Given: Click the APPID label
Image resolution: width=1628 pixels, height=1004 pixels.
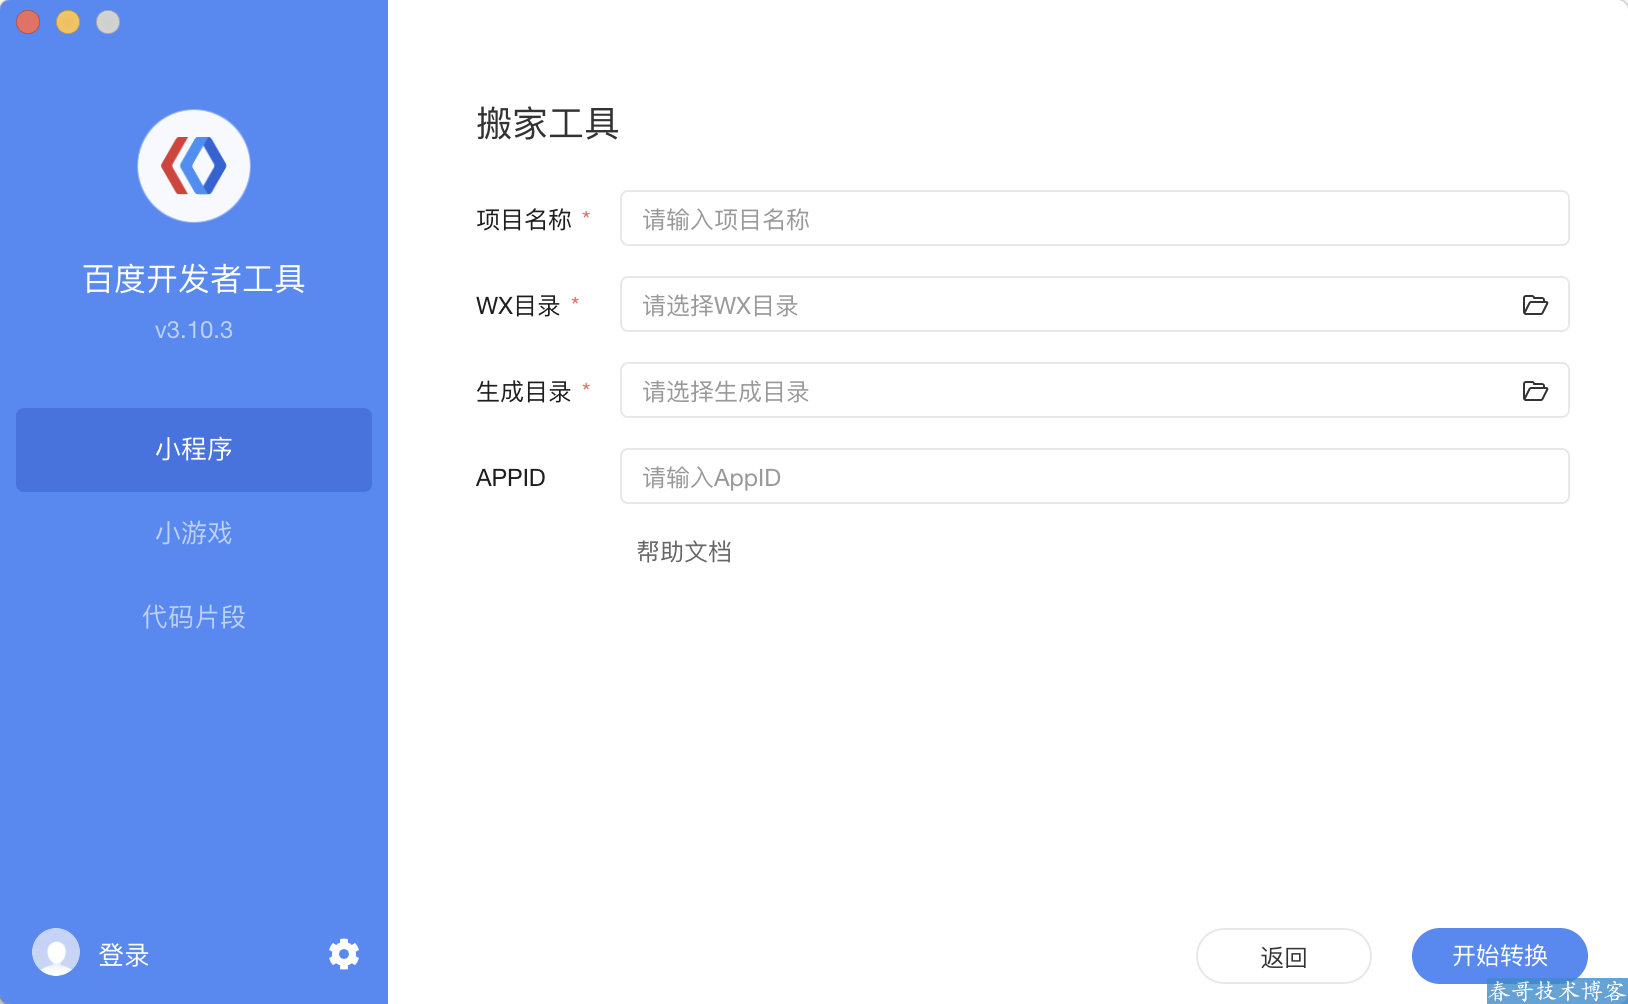Looking at the screenshot, I should [511, 478].
